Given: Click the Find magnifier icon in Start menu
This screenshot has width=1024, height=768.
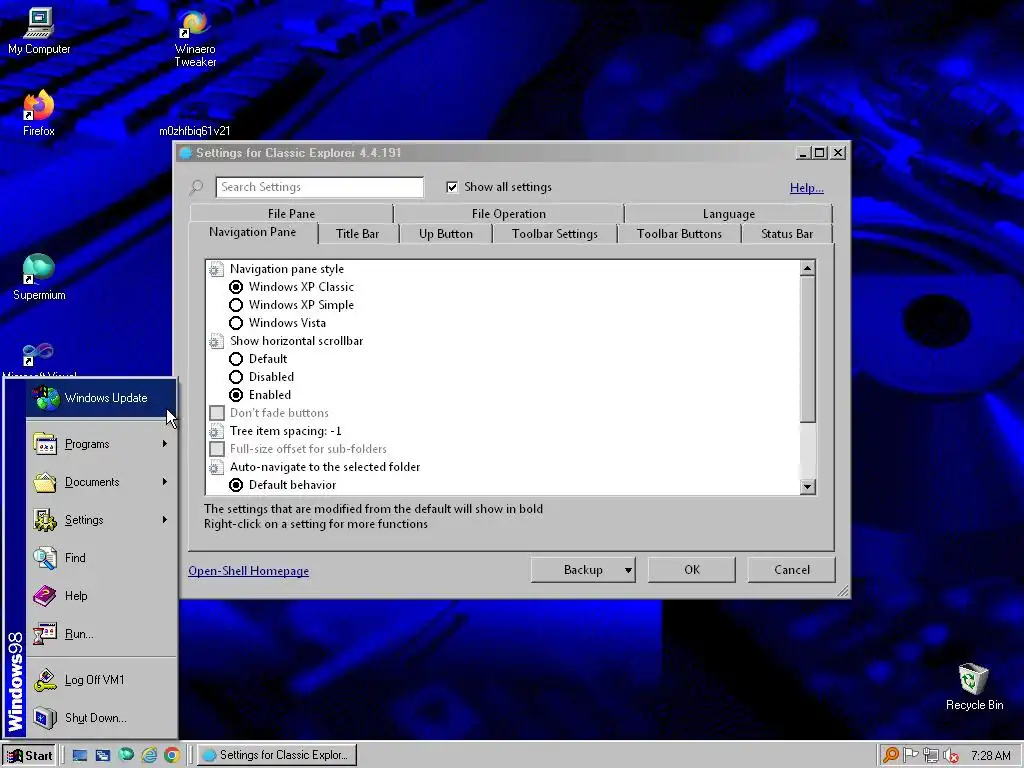Looking at the screenshot, I should 44,558.
